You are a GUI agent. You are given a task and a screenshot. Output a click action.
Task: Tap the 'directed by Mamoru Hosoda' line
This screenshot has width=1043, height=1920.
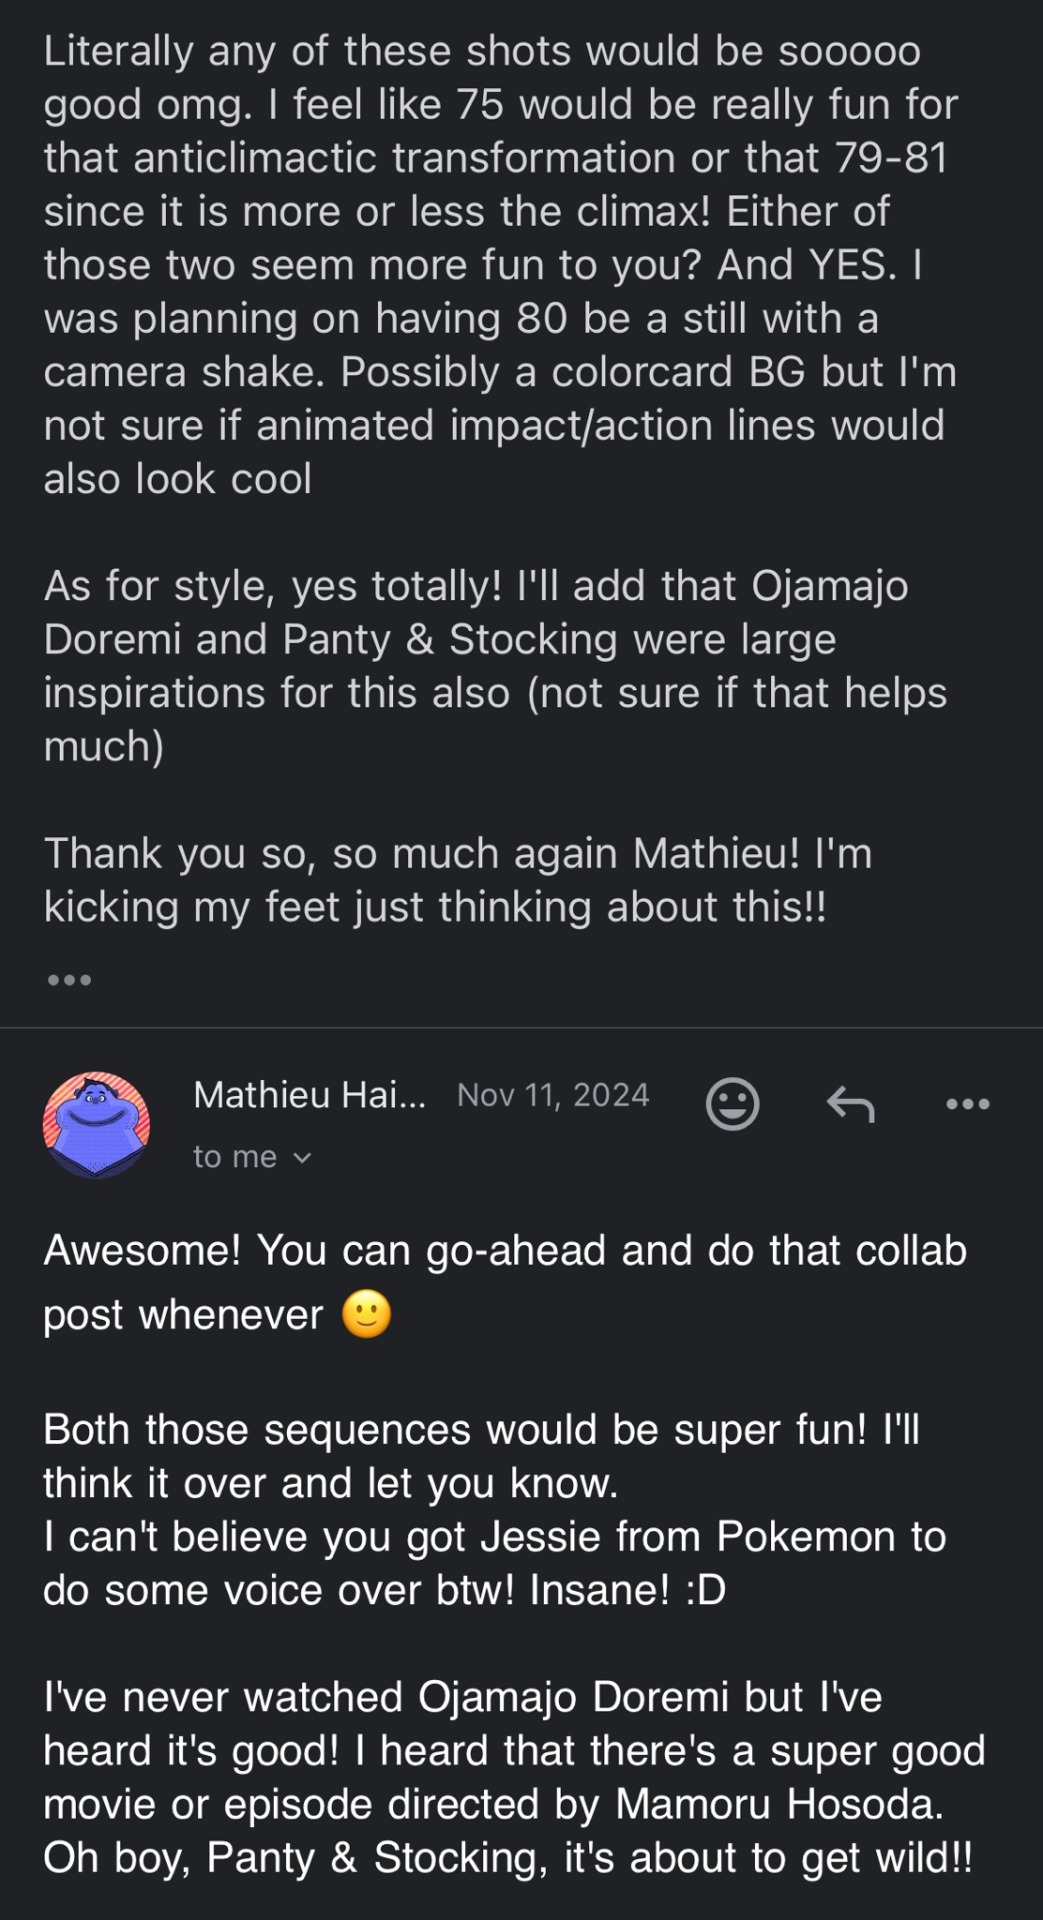tap(493, 1805)
